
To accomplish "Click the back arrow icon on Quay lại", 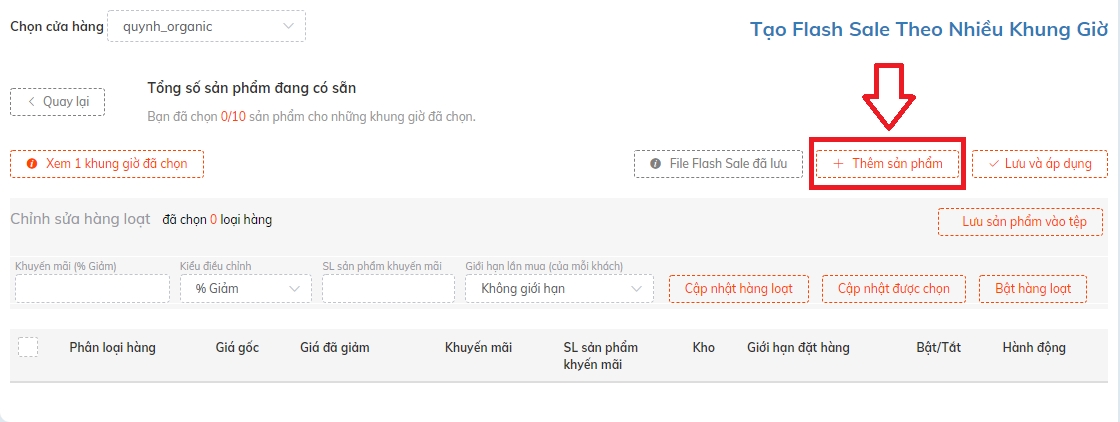I will tap(31, 101).
